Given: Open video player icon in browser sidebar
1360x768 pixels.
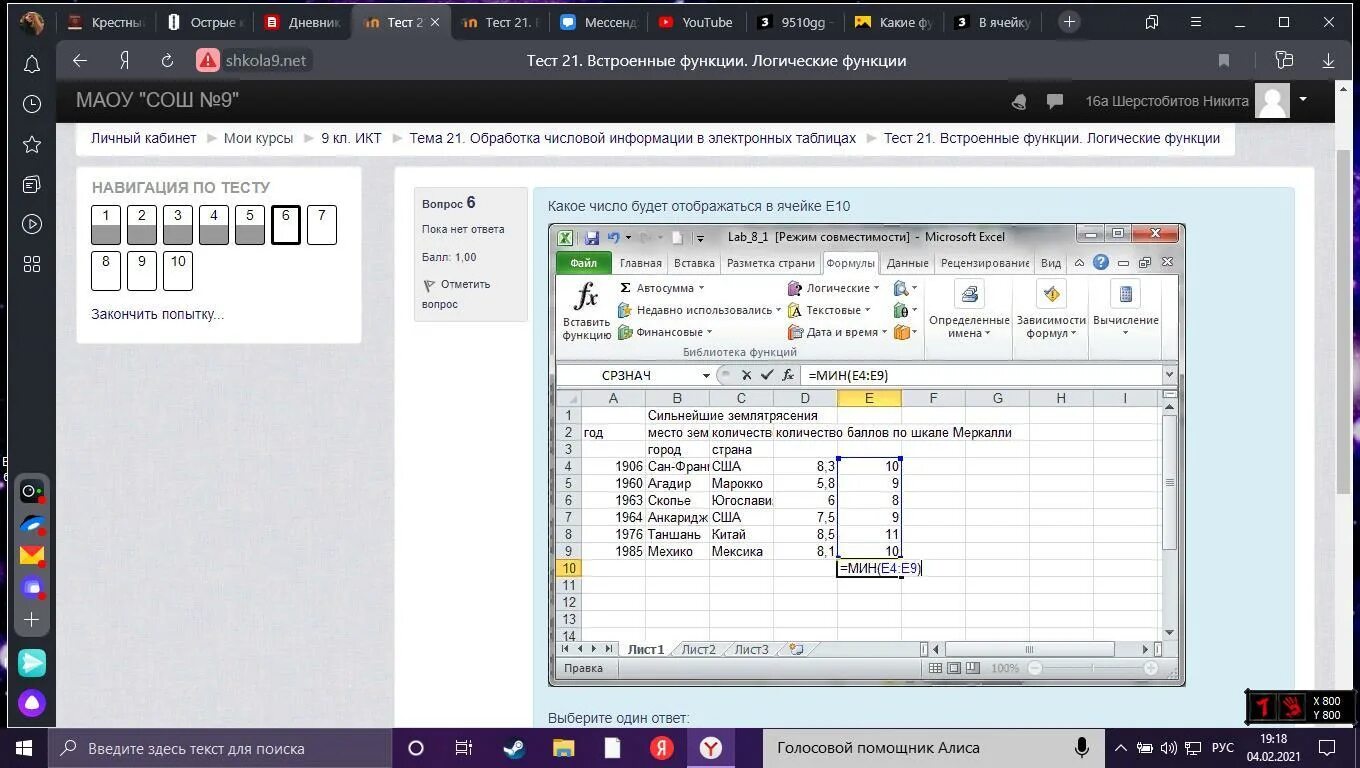Looking at the screenshot, I should pos(31,224).
